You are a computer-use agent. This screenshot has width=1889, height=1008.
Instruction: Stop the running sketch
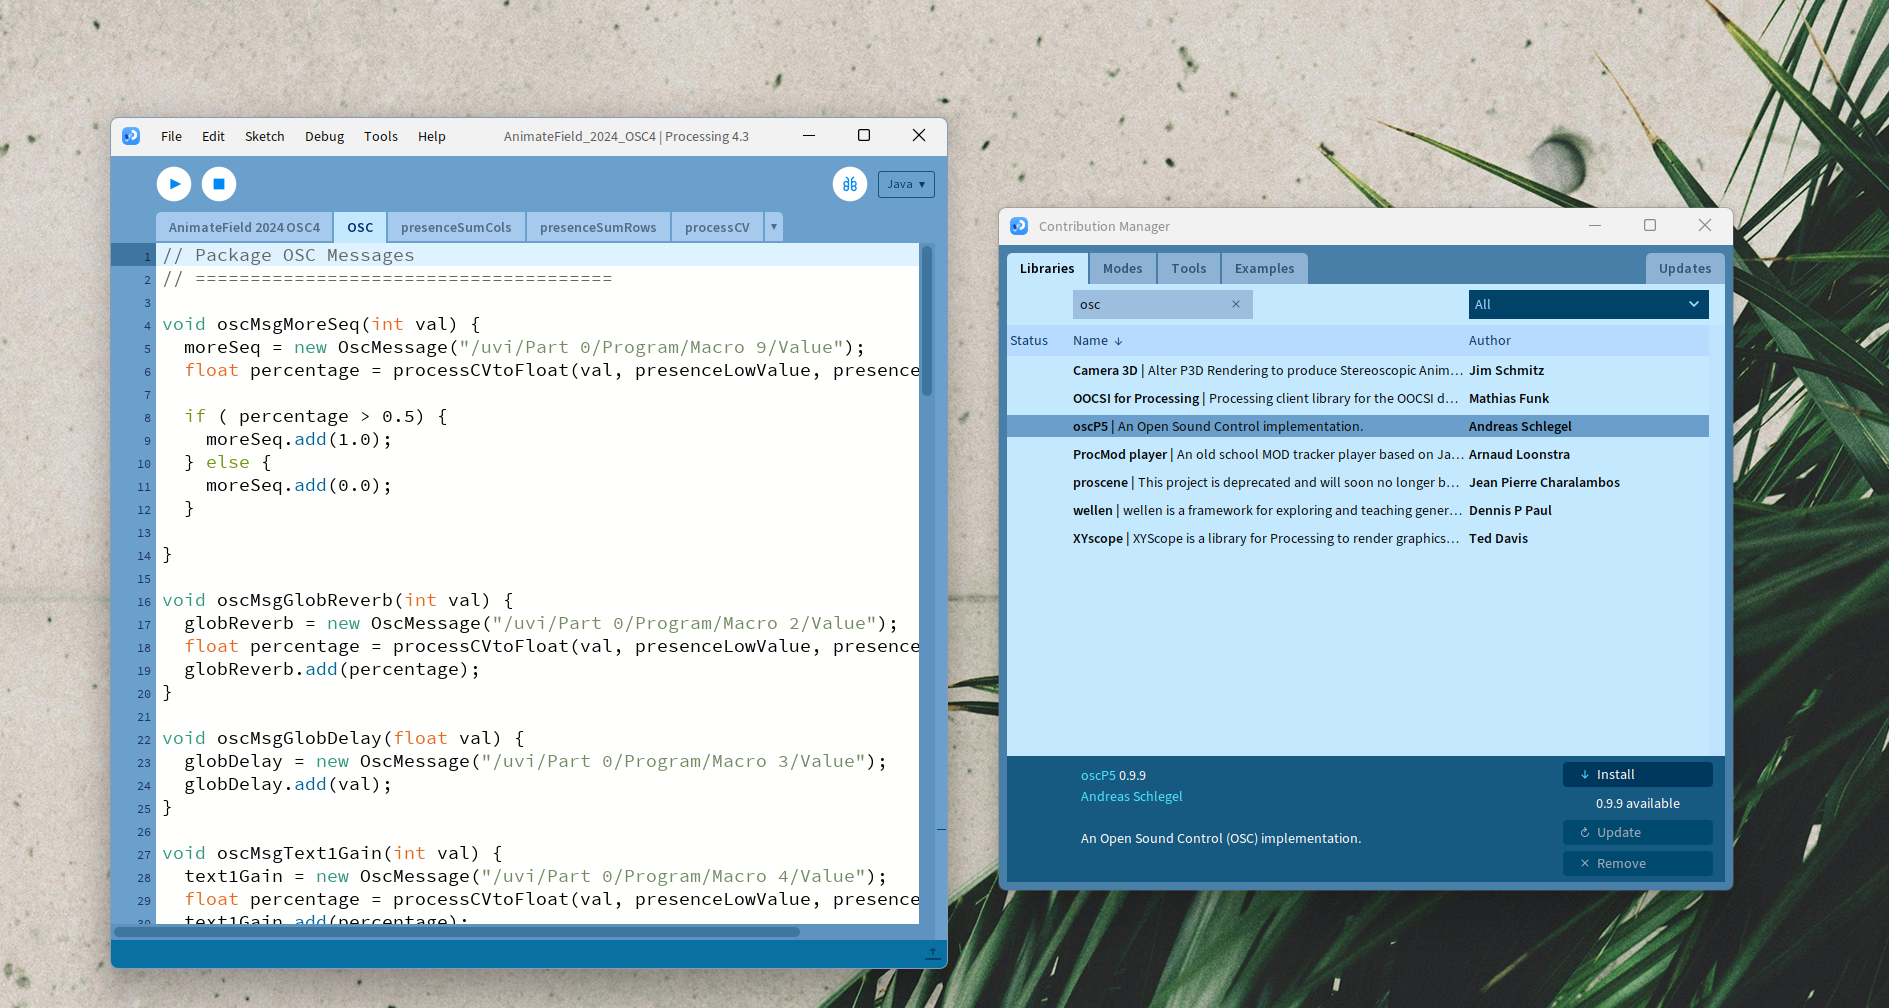click(219, 184)
